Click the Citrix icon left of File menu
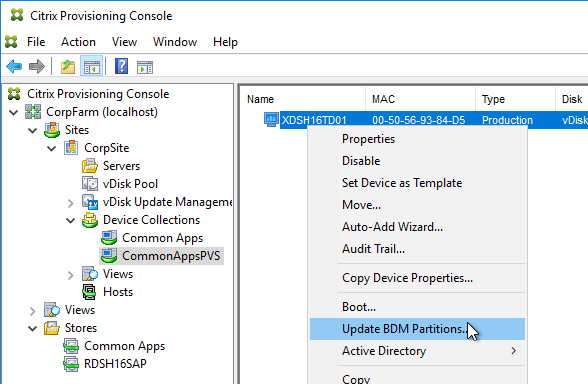Screen dimensions: 588x384 coord(11,42)
